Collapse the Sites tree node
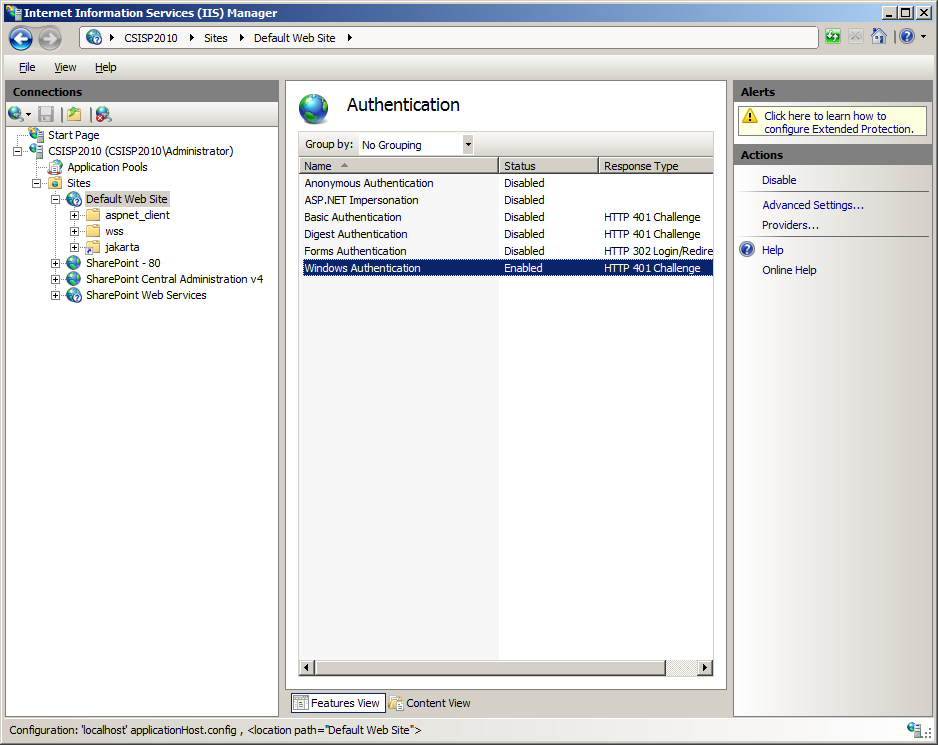Screen dimensions: 938x745 [37, 183]
